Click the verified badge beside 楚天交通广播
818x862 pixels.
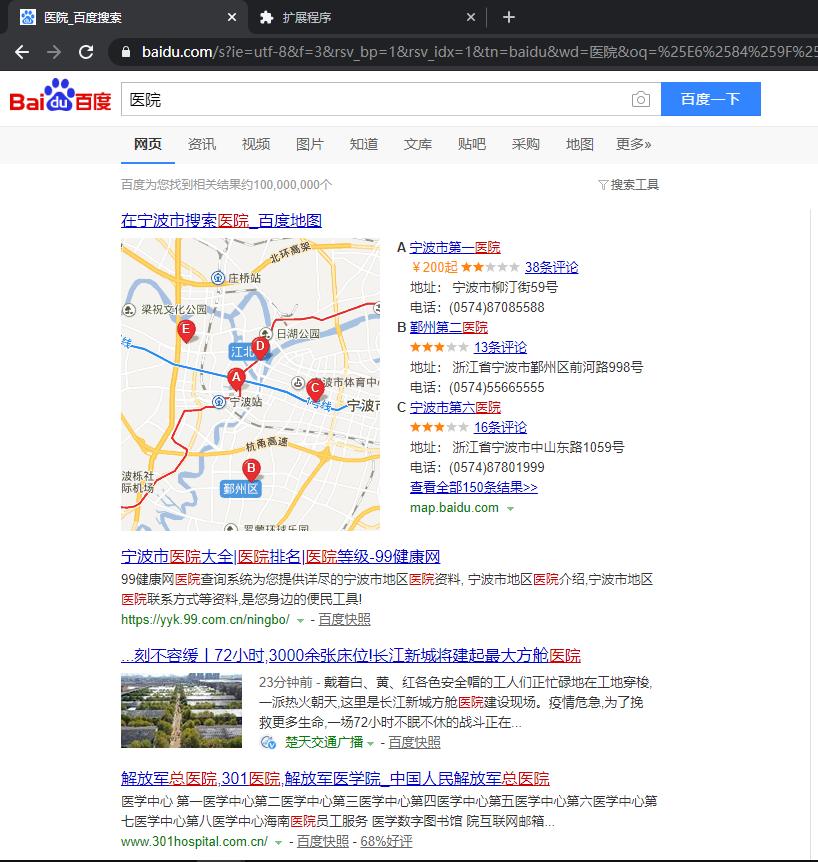tap(266, 742)
